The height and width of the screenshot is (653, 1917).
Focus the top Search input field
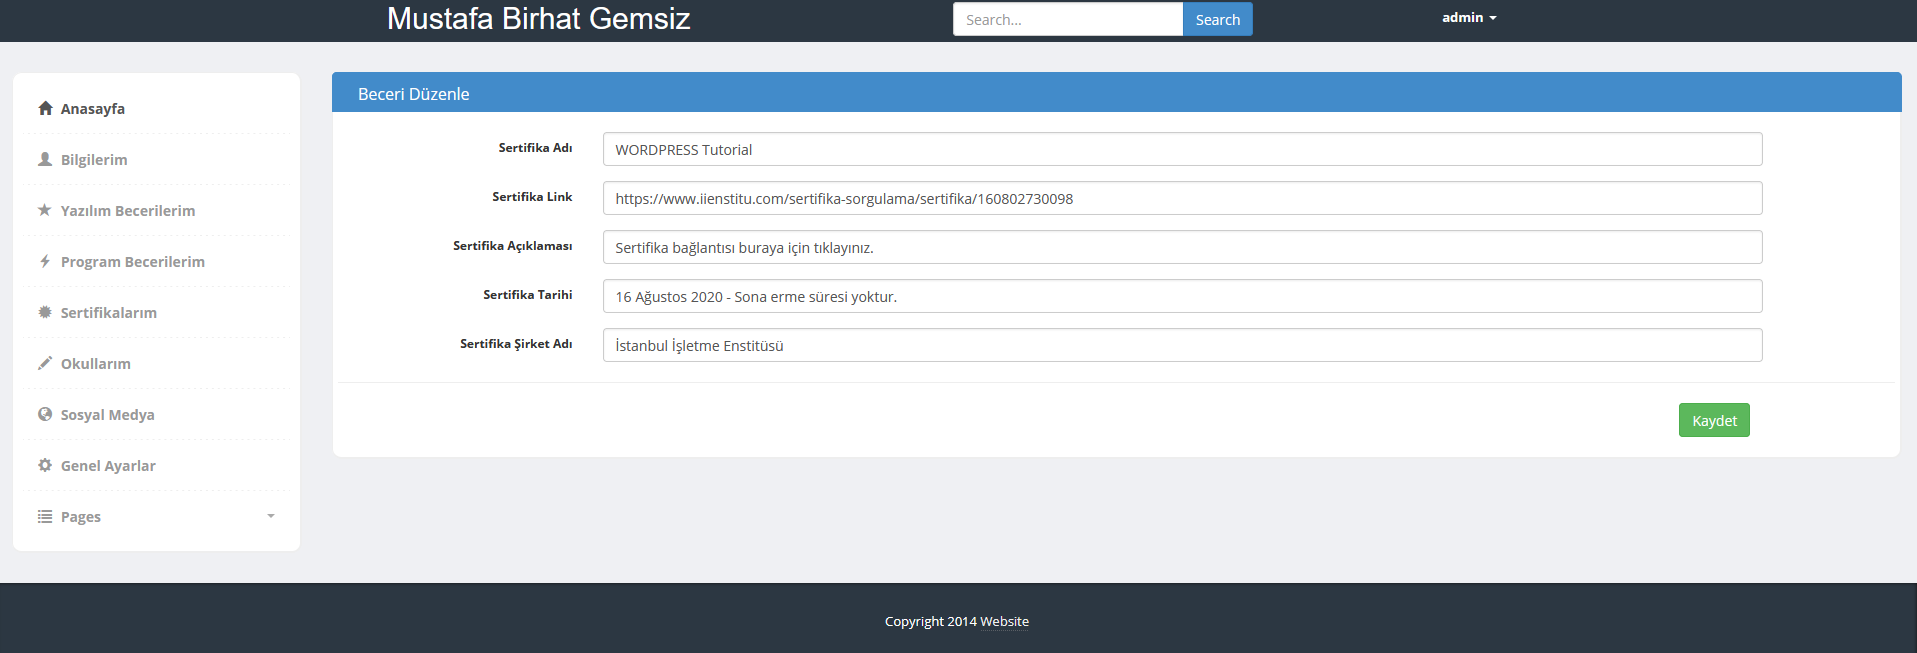(x=1068, y=19)
